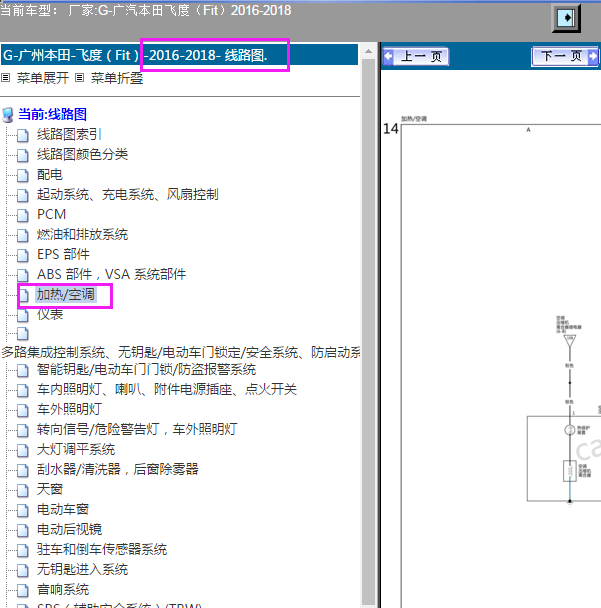Viewport: 601px width, 608px height.
Task: Click the 当前:线路图 root computer icon
Action: (x=8, y=115)
